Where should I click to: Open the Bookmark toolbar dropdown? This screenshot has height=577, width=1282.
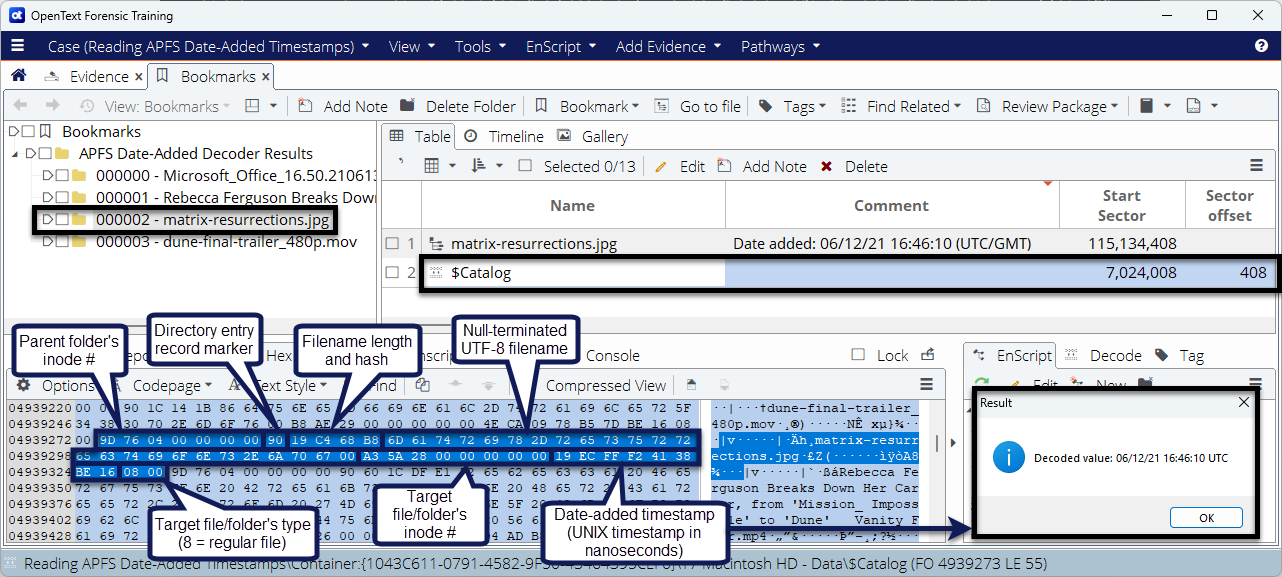point(587,106)
